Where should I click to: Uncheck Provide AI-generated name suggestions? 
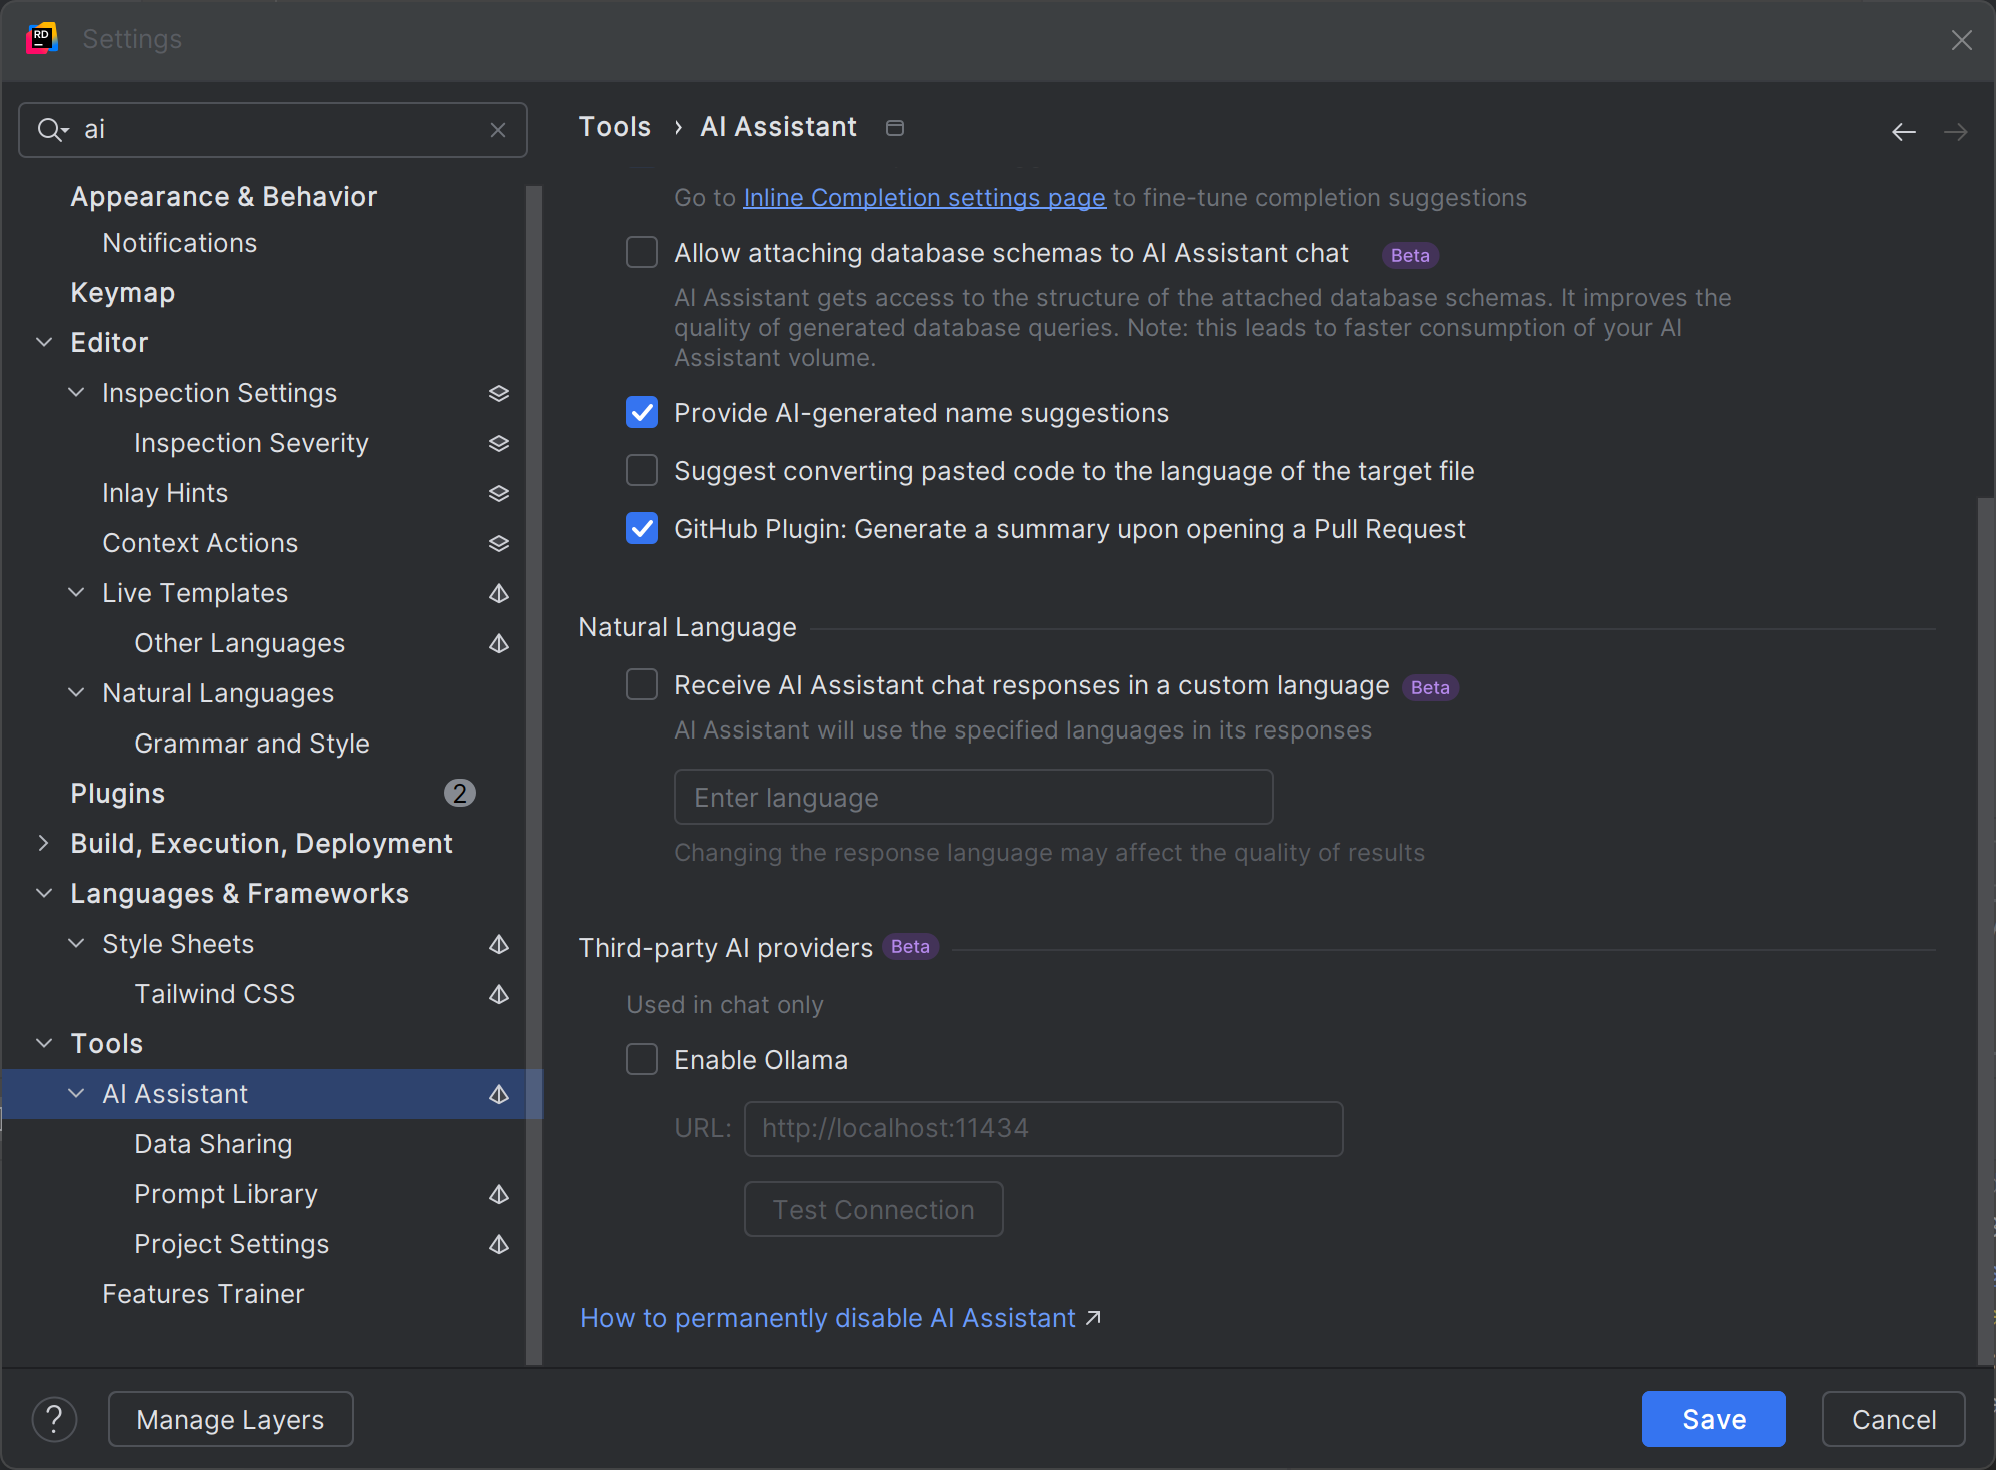[x=642, y=412]
